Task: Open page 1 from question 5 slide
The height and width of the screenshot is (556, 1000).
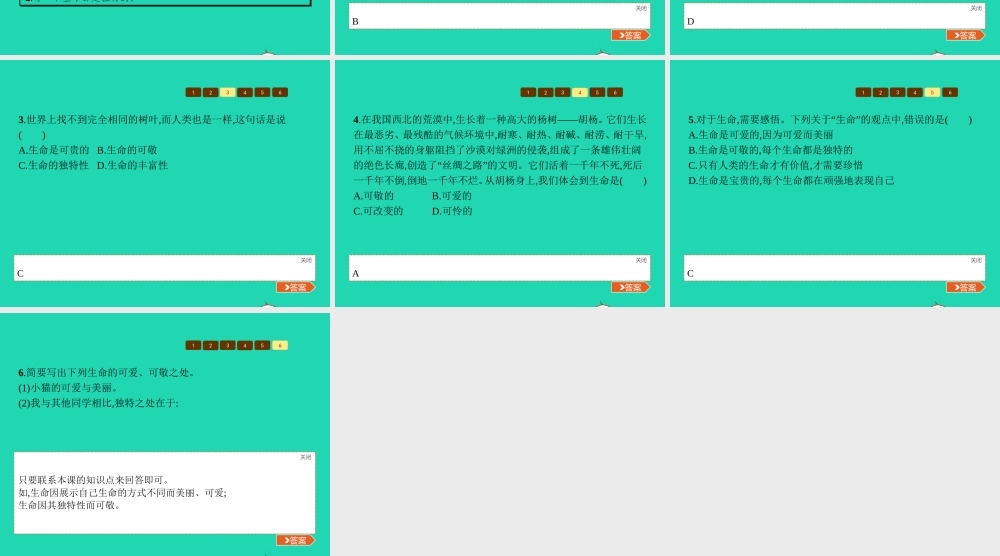Action: pyautogui.click(x=863, y=92)
